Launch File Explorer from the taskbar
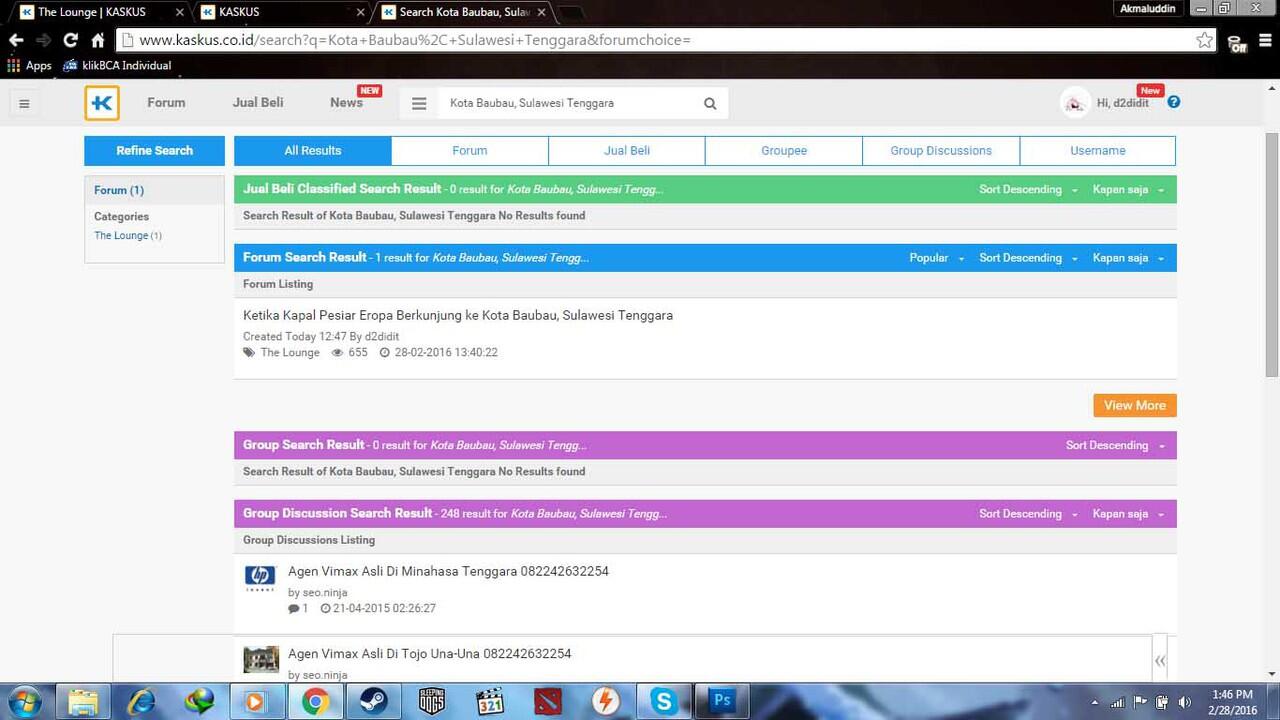The width and height of the screenshot is (1280, 720). [83, 701]
